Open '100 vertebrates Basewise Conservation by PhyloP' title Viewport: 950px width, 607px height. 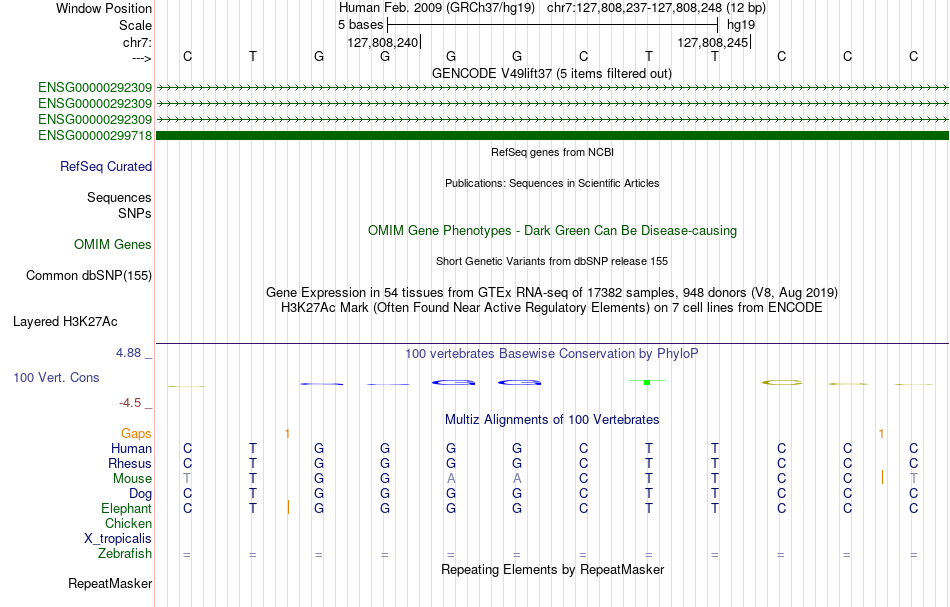[x=552, y=353]
